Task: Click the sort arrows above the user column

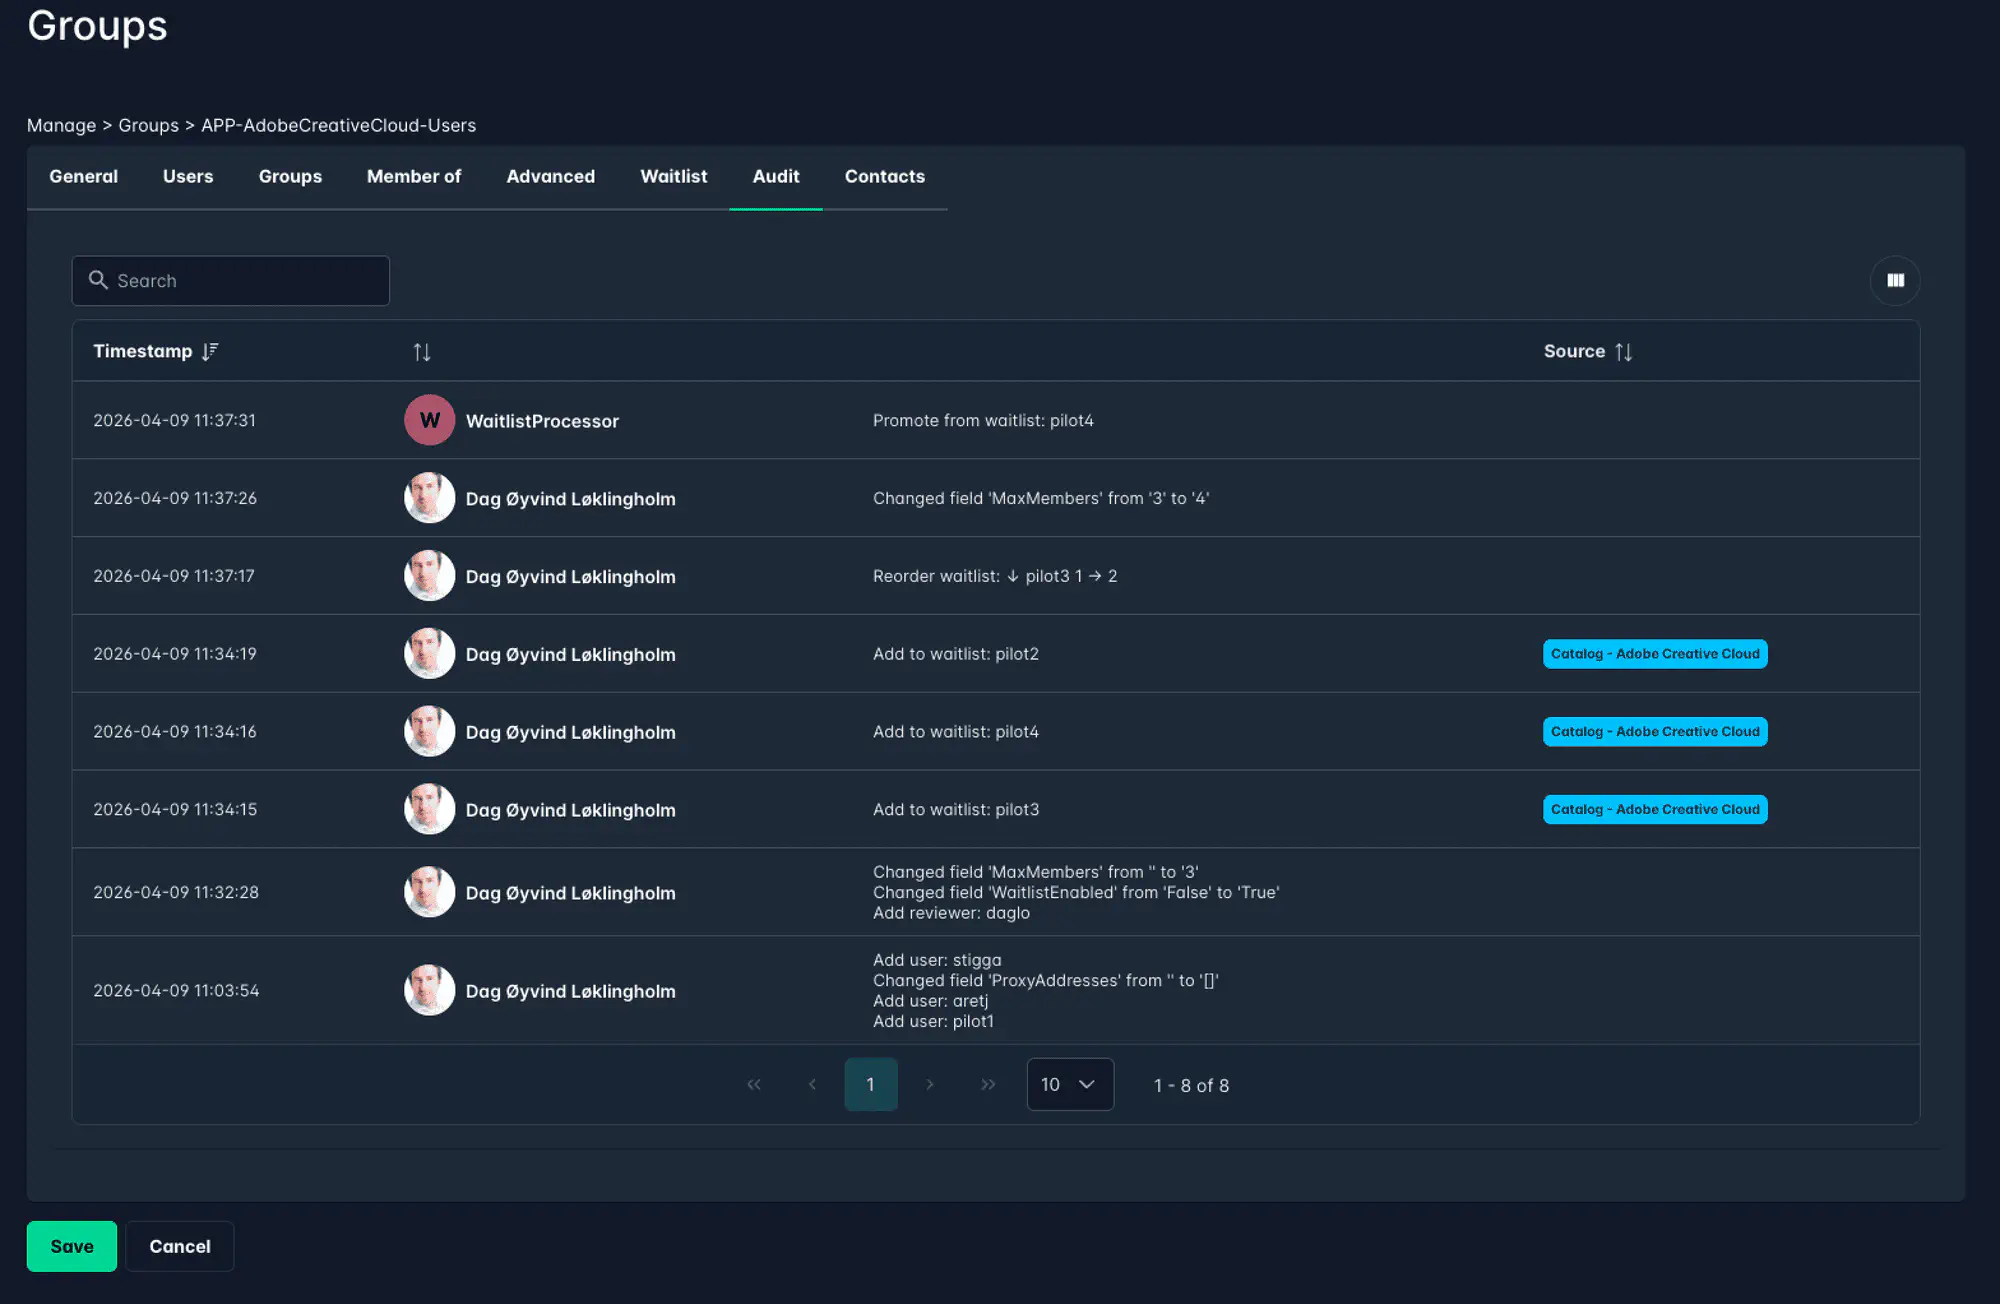Action: point(421,351)
